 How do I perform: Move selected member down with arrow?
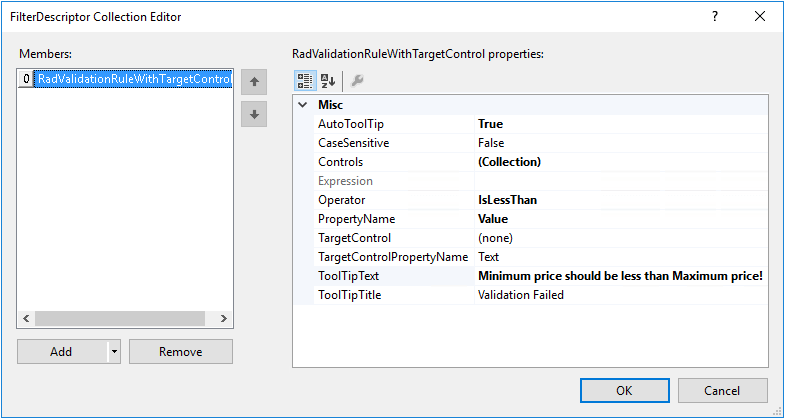(254, 114)
